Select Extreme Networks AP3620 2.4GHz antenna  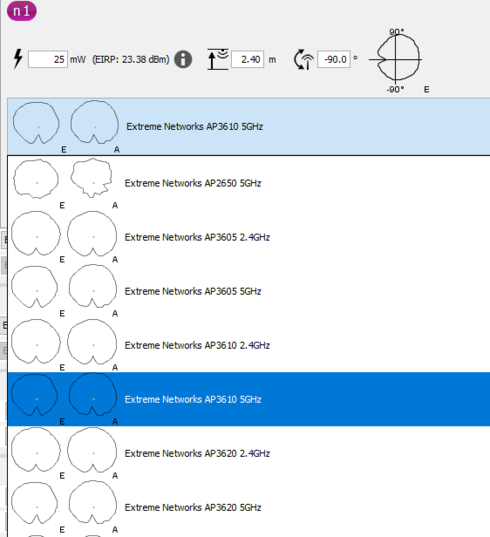click(x=249, y=453)
